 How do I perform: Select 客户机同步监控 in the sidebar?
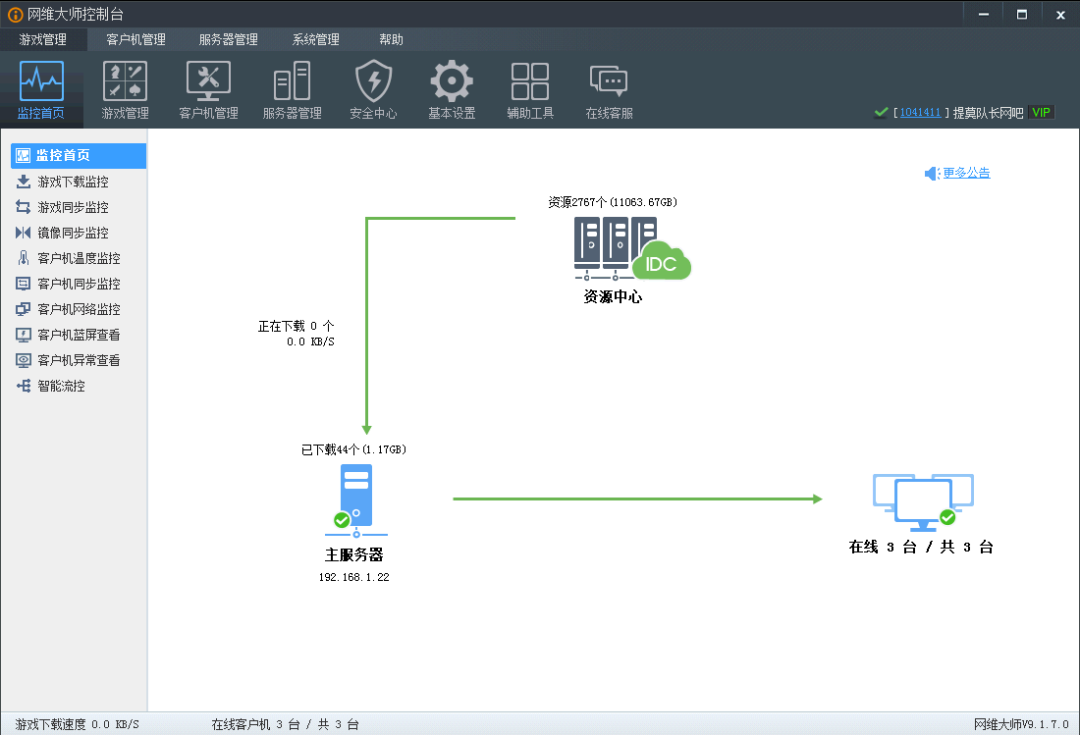79,284
